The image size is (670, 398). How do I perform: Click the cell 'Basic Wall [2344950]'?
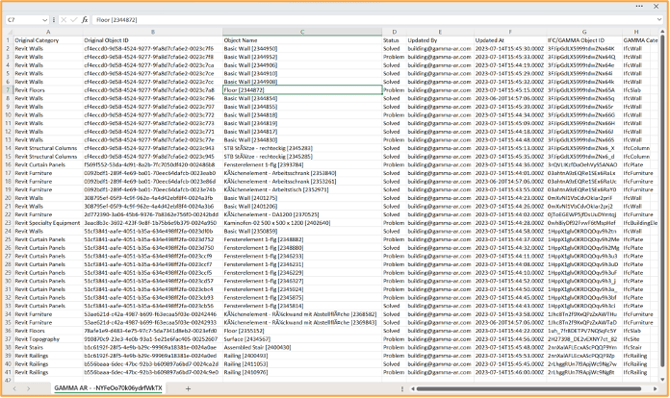(x=302, y=49)
